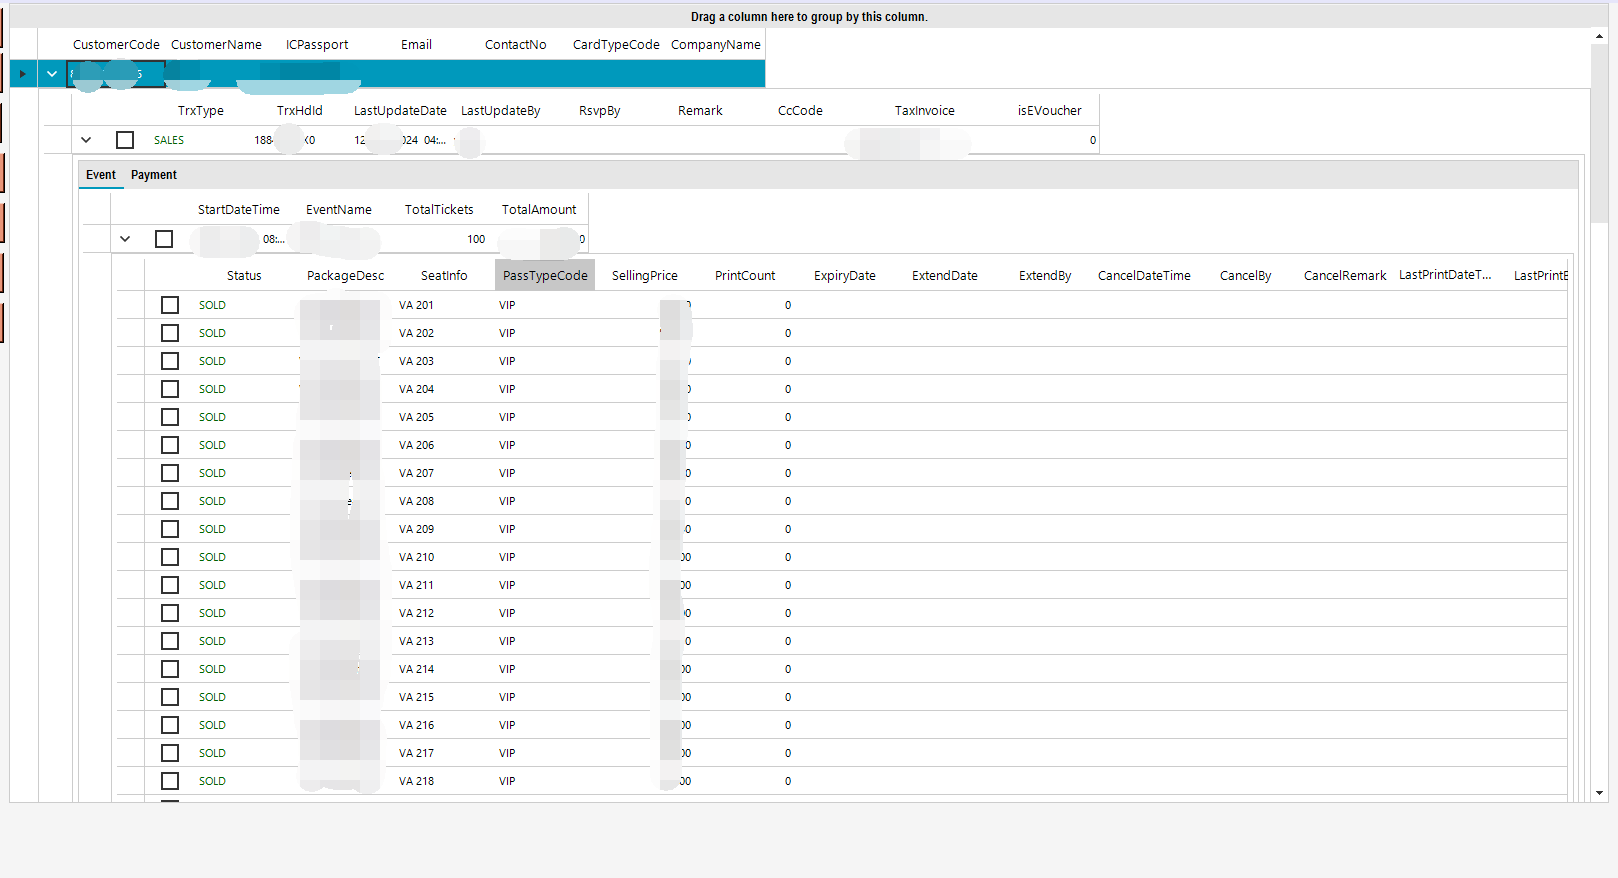Collapse the event row with 100 tickets
Screen dimensions: 1618x878
tap(125, 239)
